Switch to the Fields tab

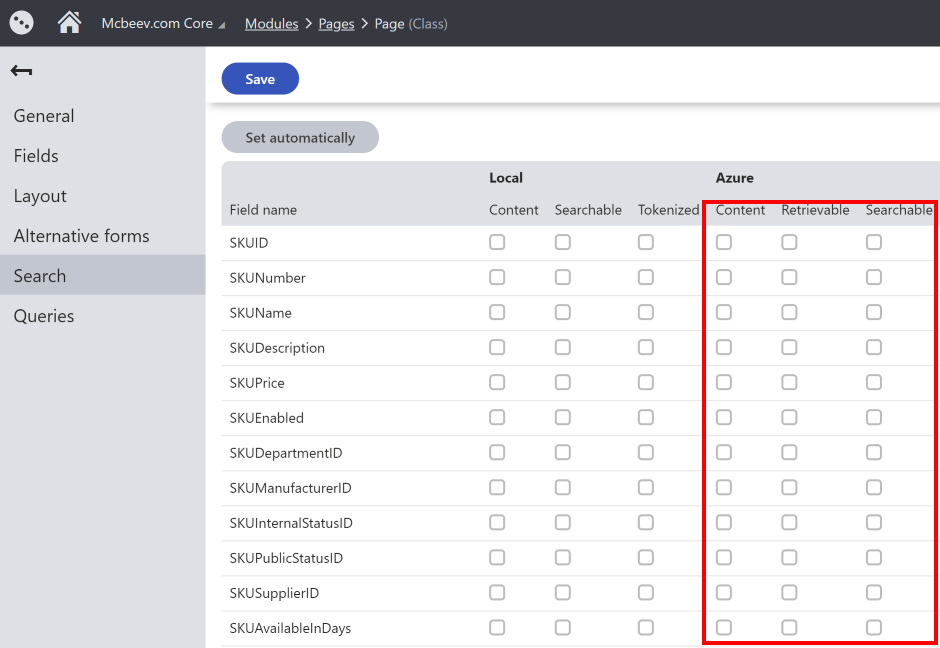[36, 156]
